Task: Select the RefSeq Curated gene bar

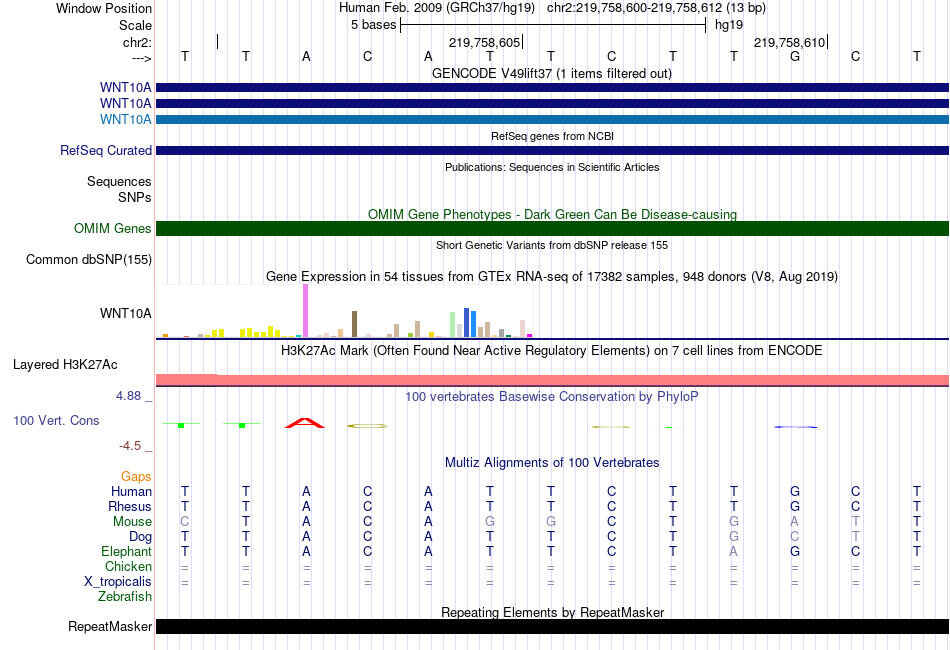Action: [x=552, y=150]
